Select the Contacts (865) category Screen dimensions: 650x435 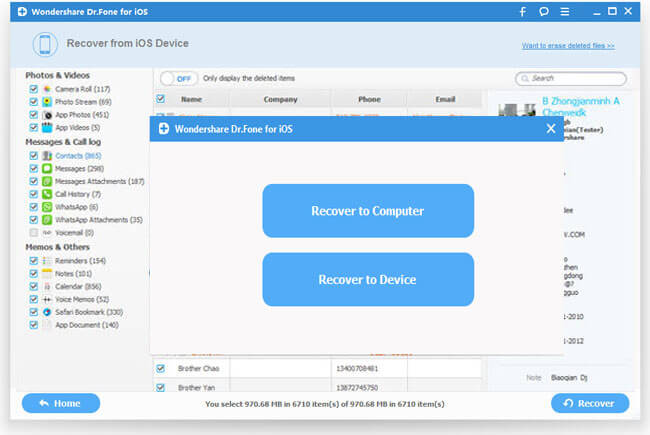click(x=78, y=156)
